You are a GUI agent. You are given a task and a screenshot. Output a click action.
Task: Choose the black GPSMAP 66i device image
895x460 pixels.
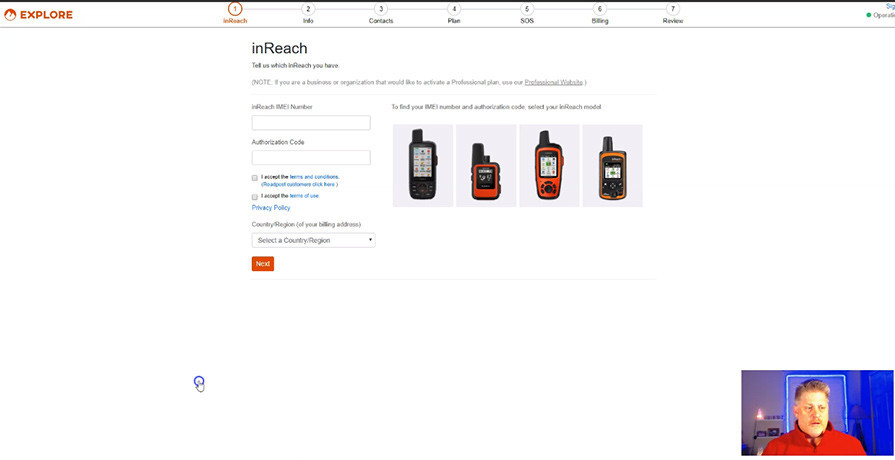(x=423, y=166)
